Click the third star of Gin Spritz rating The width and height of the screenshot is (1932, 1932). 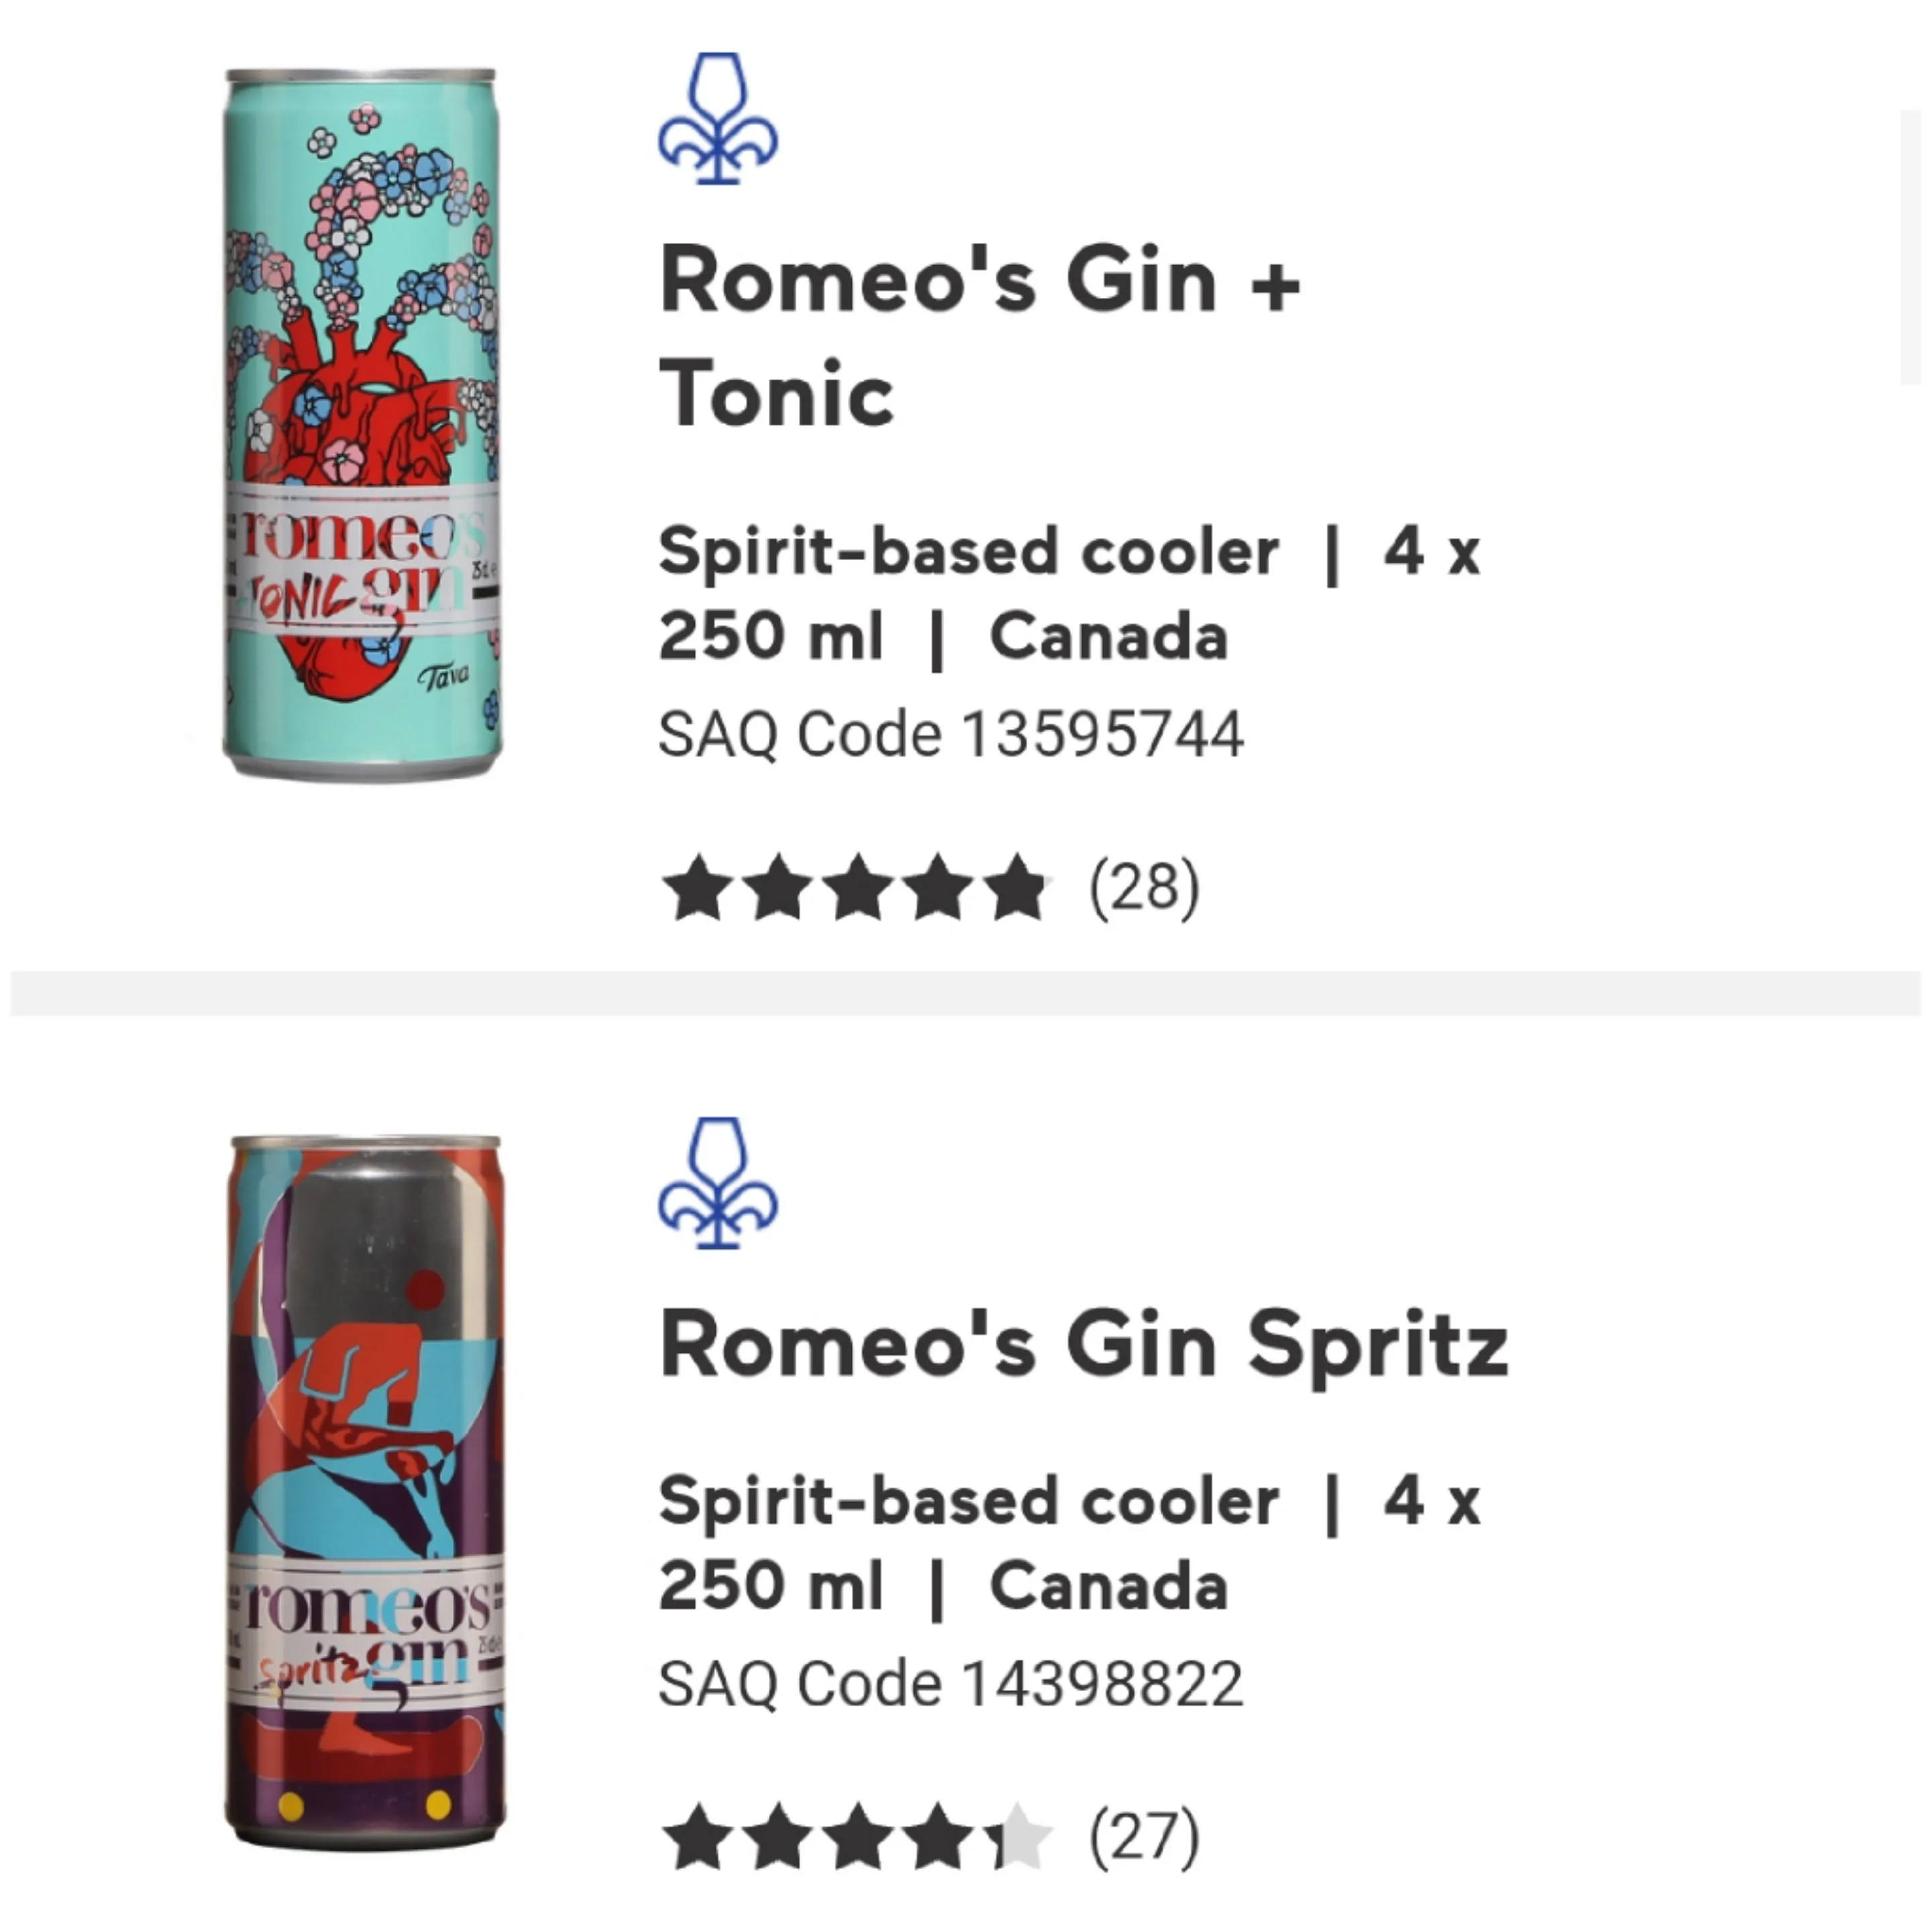tap(859, 1836)
